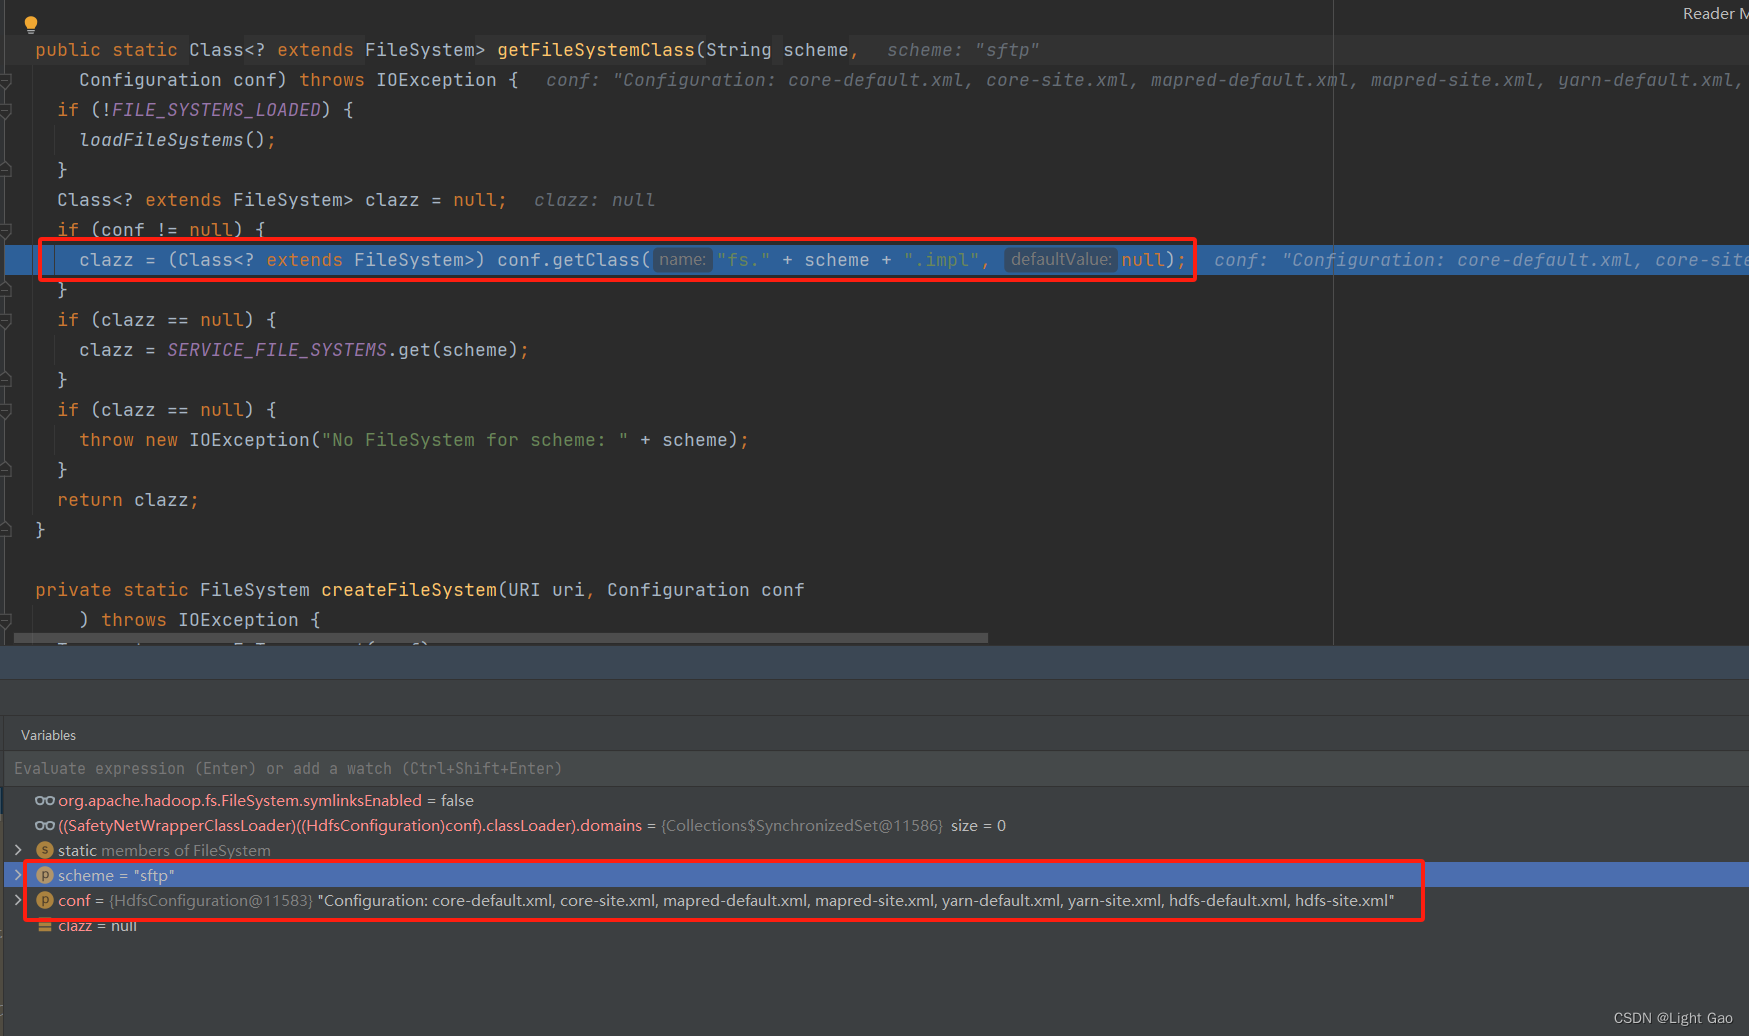Expand the scheme = "sftp" variable

coord(18,875)
